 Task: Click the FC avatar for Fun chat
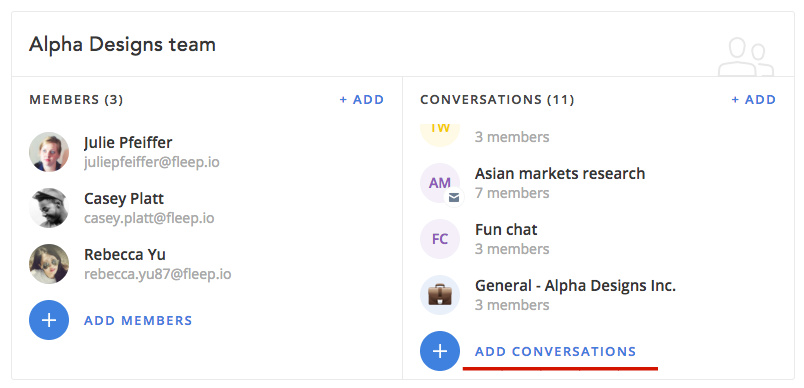440,239
